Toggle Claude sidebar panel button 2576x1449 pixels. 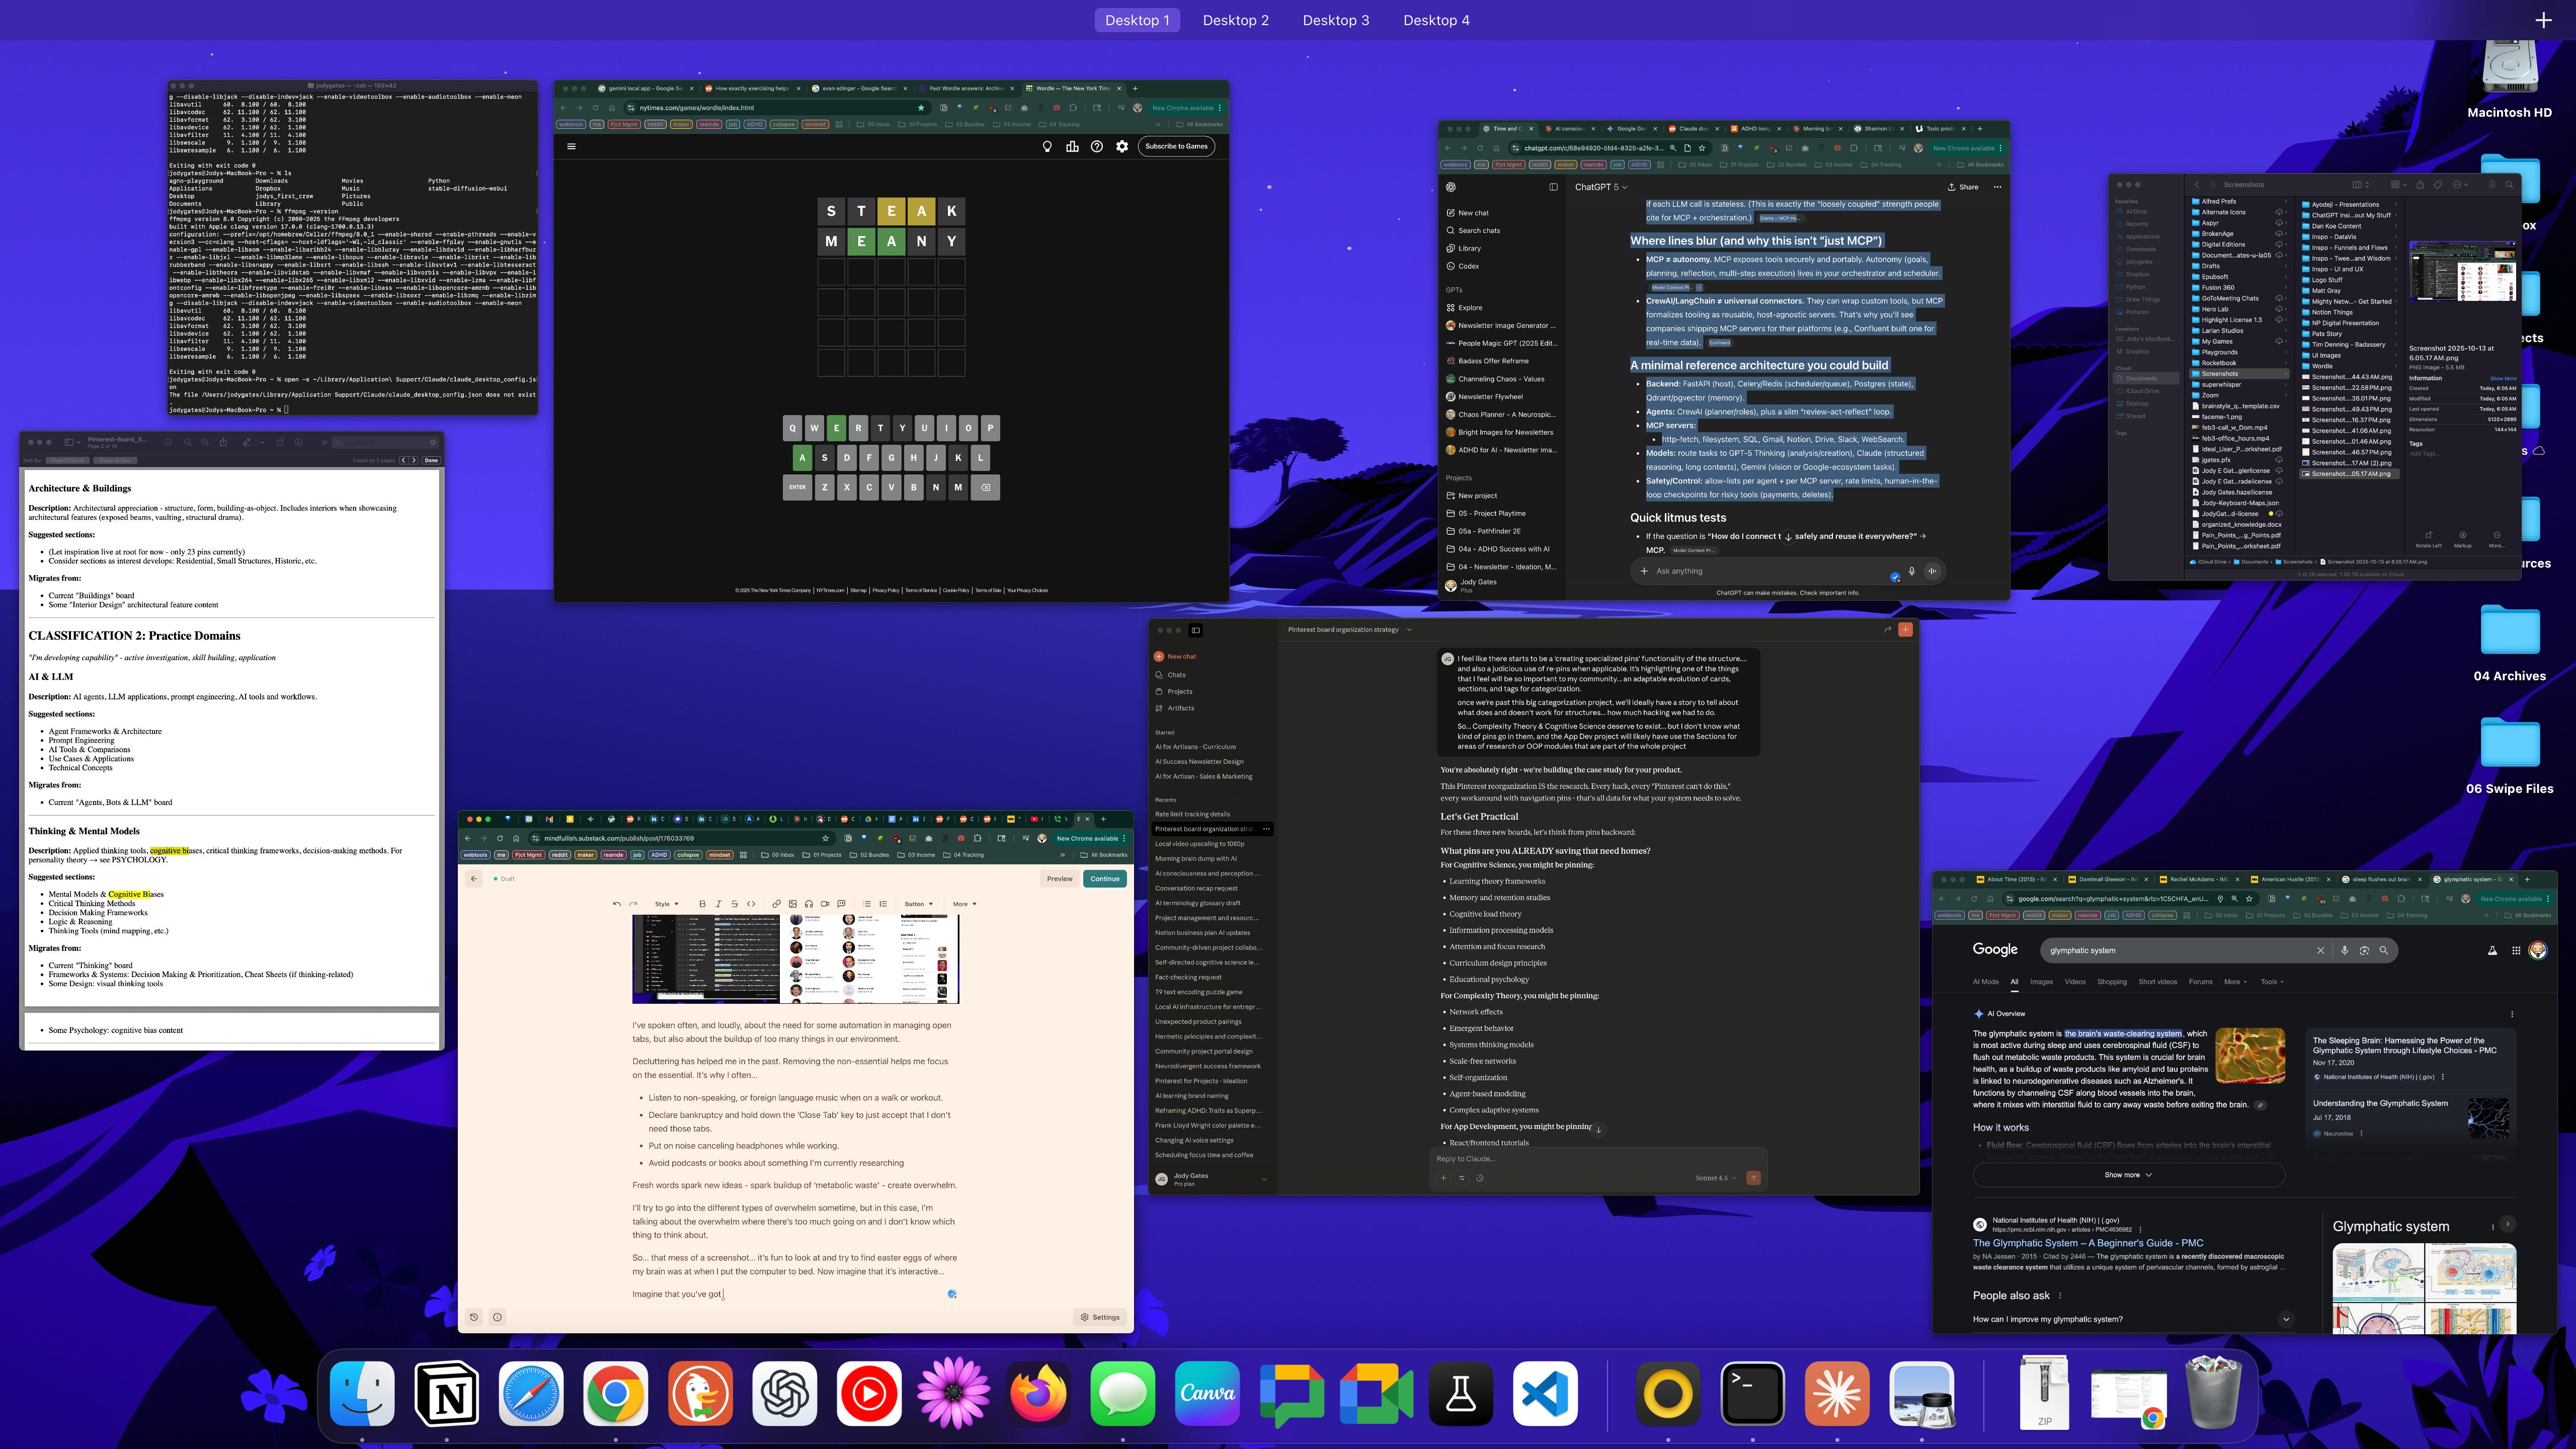coord(1195,630)
